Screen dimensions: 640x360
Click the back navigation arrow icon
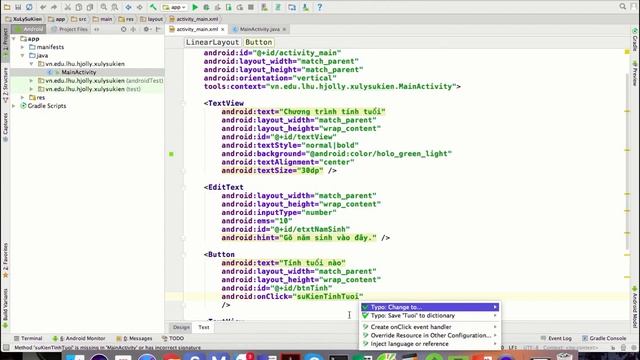[129, 7]
